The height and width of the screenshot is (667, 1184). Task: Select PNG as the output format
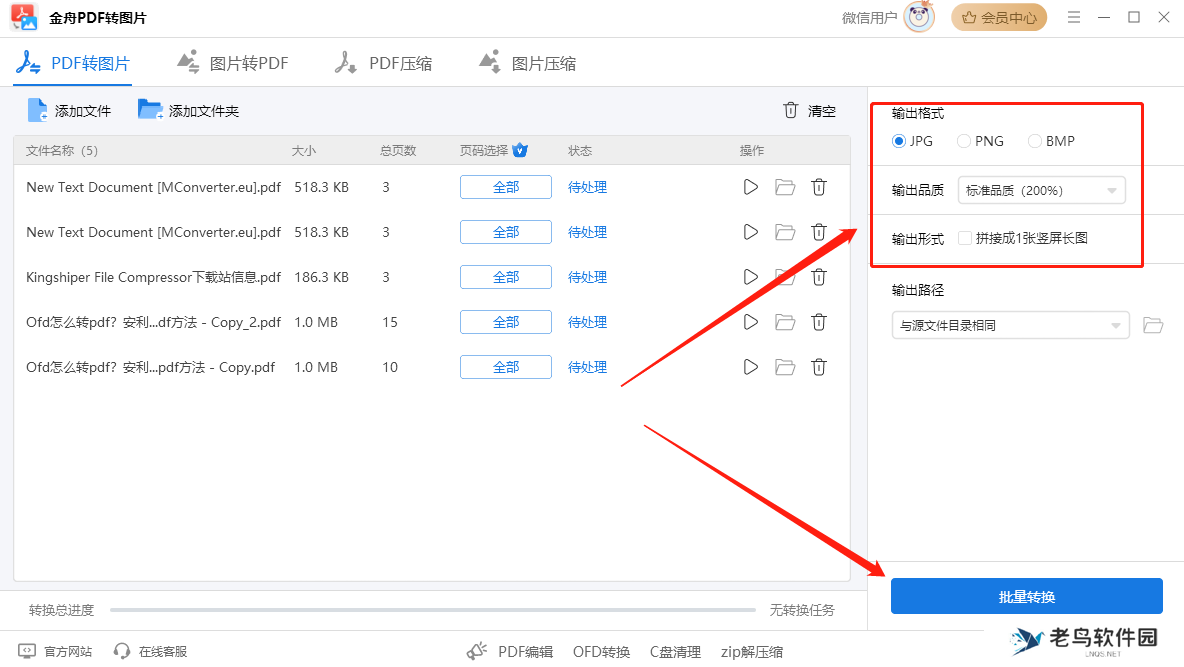click(963, 141)
